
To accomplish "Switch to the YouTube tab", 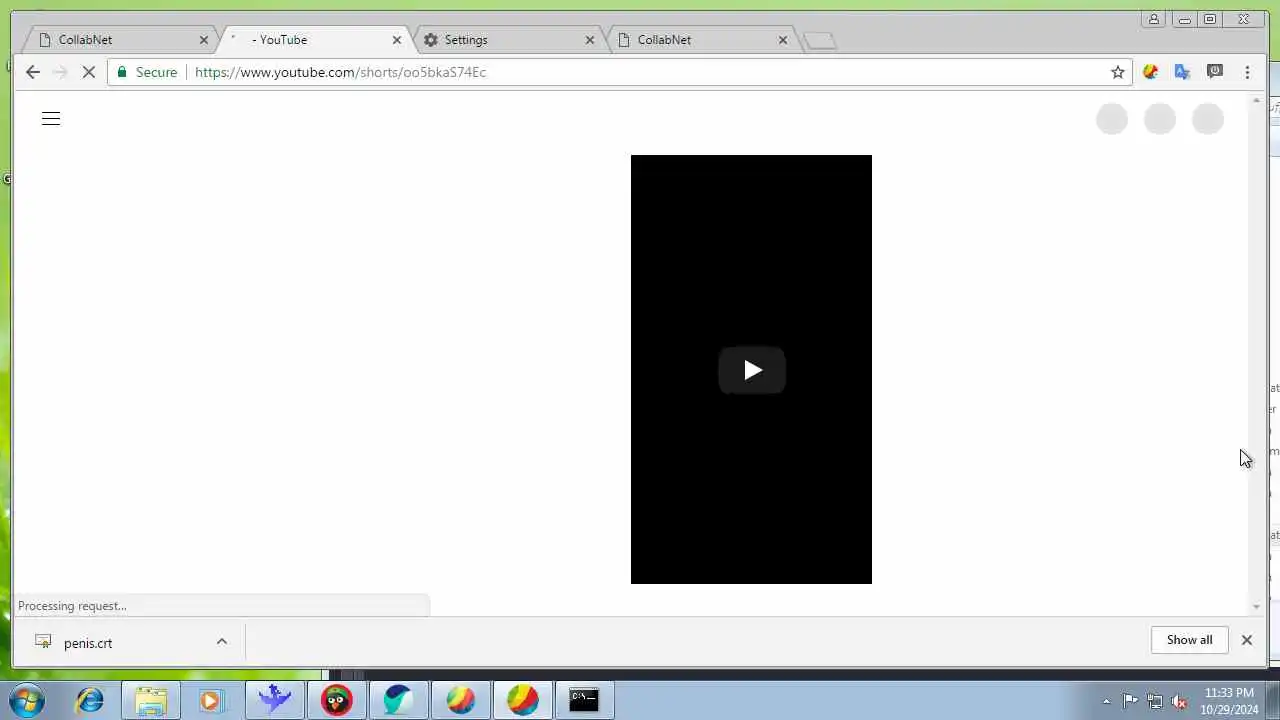I will pyautogui.click(x=313, y=40).
